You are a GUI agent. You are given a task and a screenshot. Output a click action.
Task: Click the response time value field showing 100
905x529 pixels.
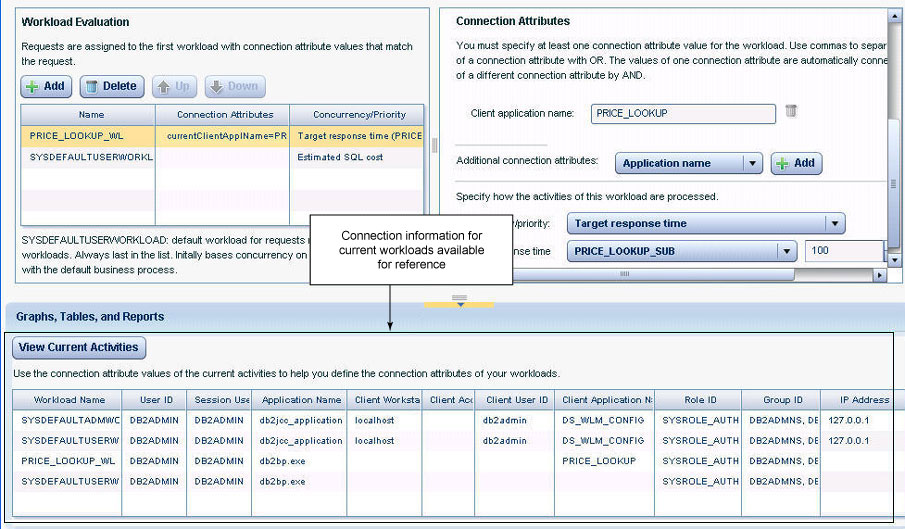click(x=844, y=251)
